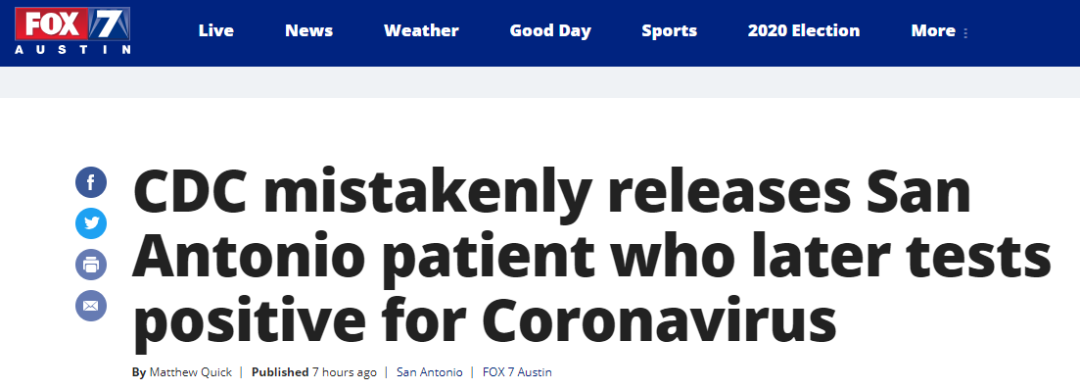Email the article using envelope icon
This screenshot has width=1080, height=390.
(91, 305)
